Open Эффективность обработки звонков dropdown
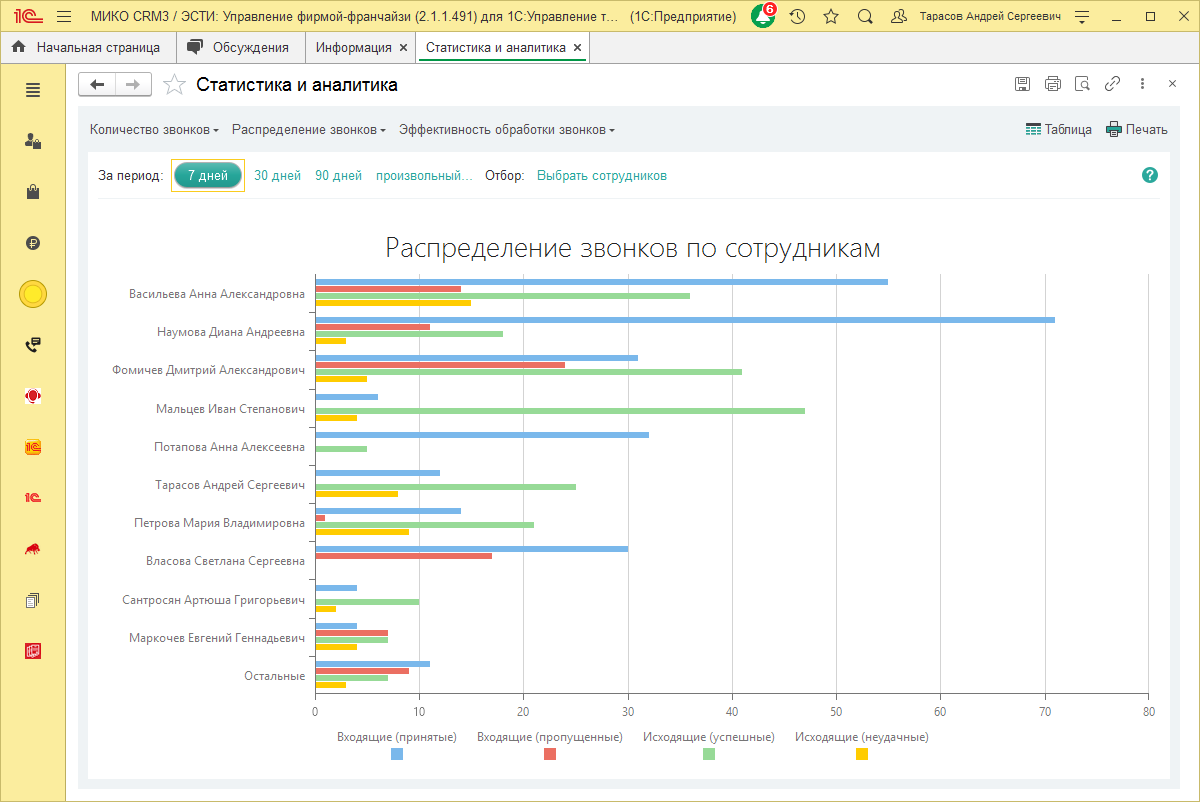The image size is (1200, 802). pyautogui.click(x=506, y=130)
